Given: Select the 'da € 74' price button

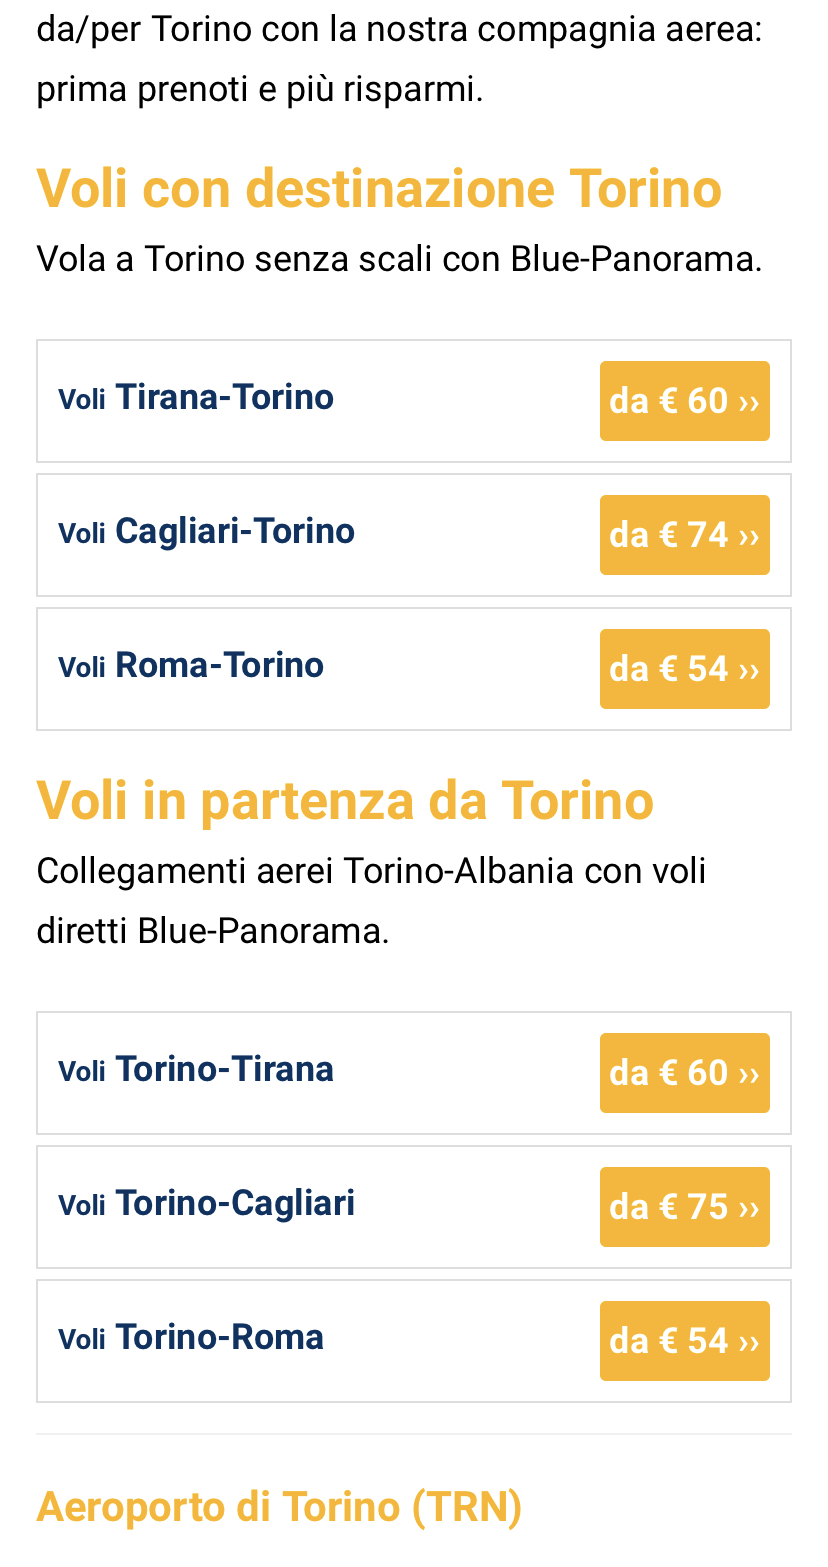Looking at the screenshot, I should click(x=684, y=535).
